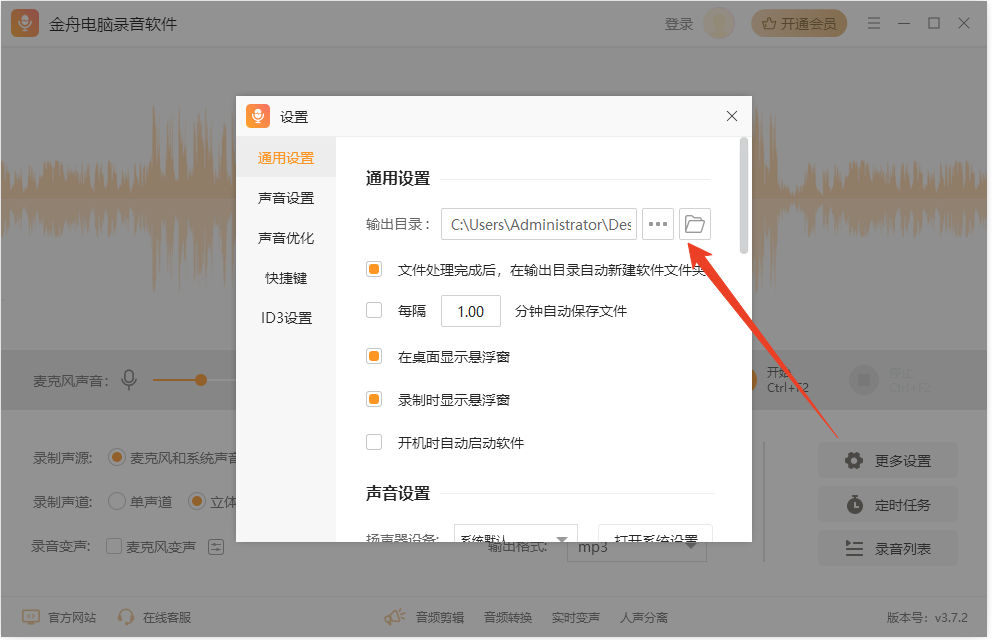Open 在线客服 online support link
The image size is (992, 640).
tap(154, 617)
